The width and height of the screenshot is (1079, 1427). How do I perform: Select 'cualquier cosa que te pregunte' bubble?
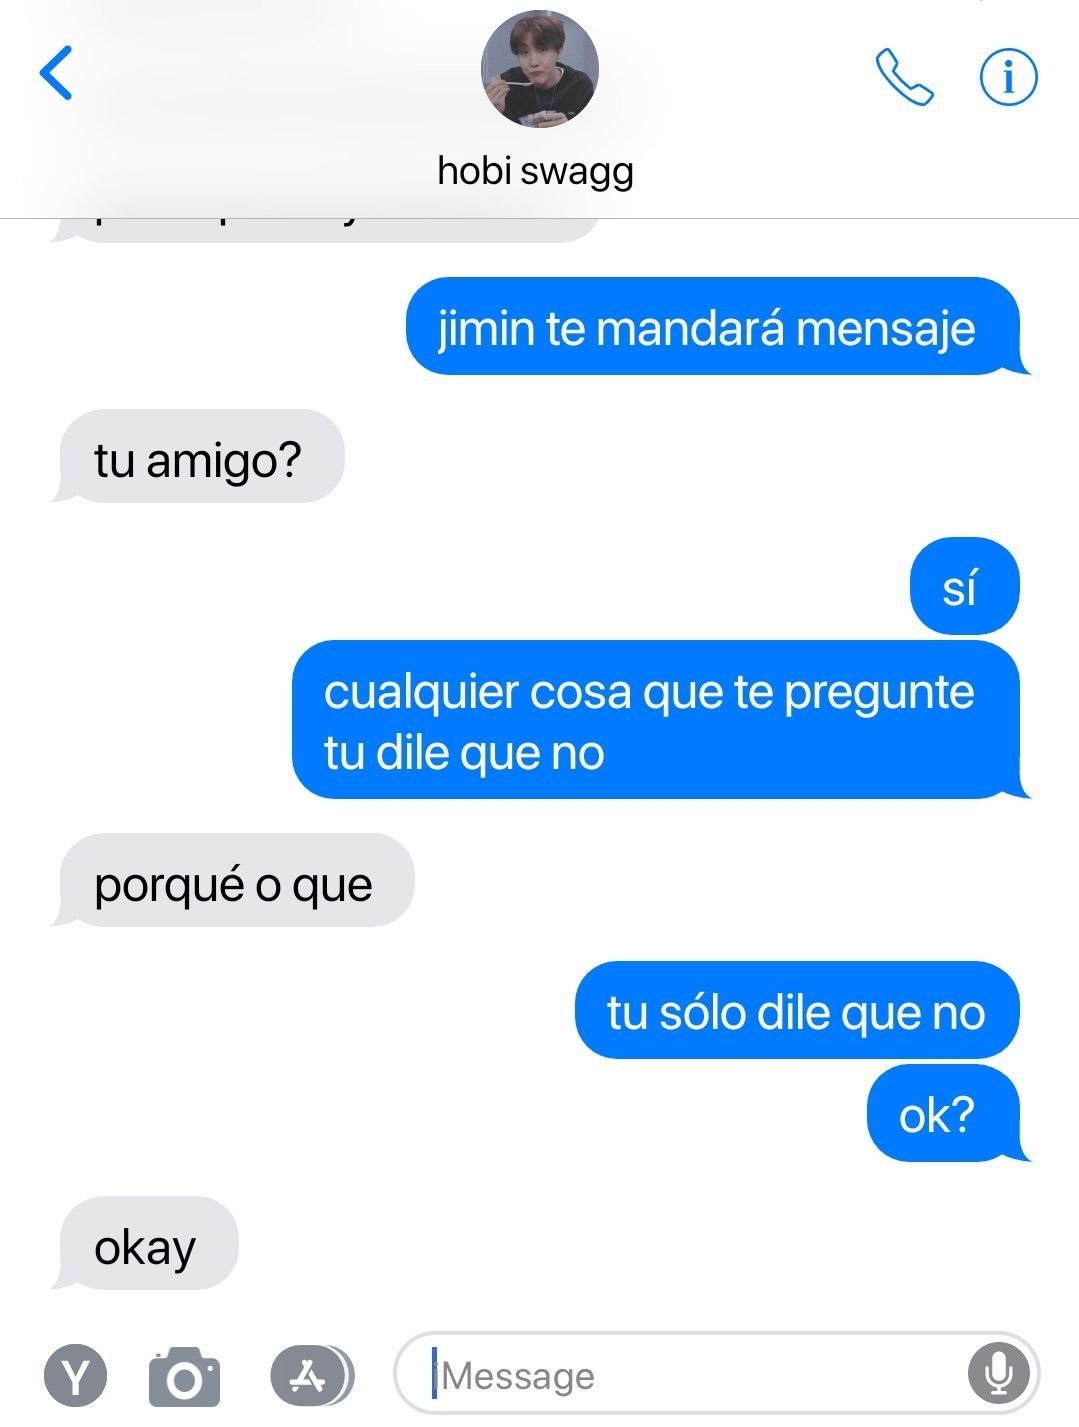657,721
